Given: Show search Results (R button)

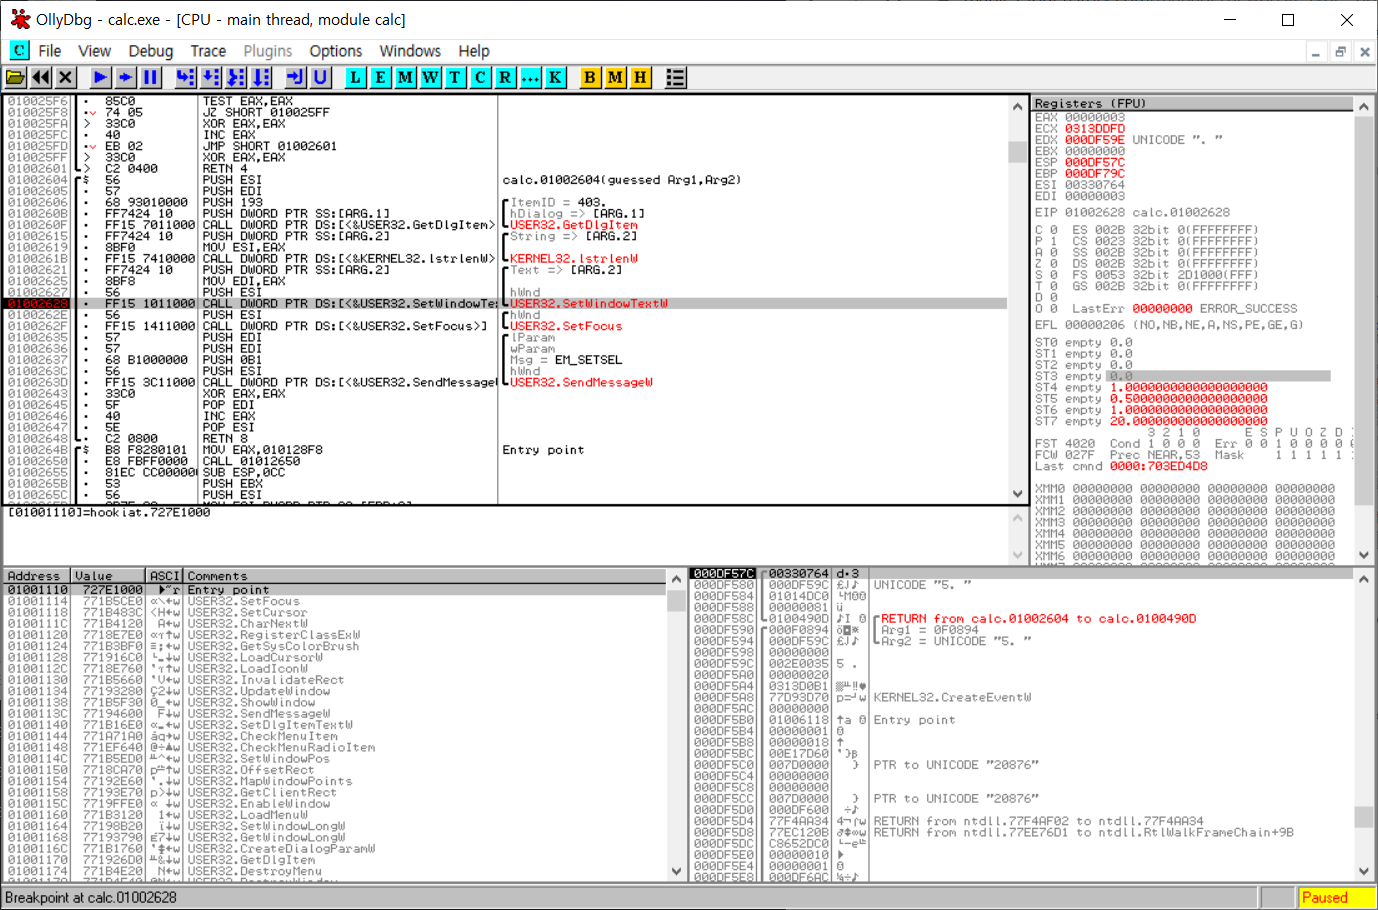Looking at the screenshot, I should 506,77.
